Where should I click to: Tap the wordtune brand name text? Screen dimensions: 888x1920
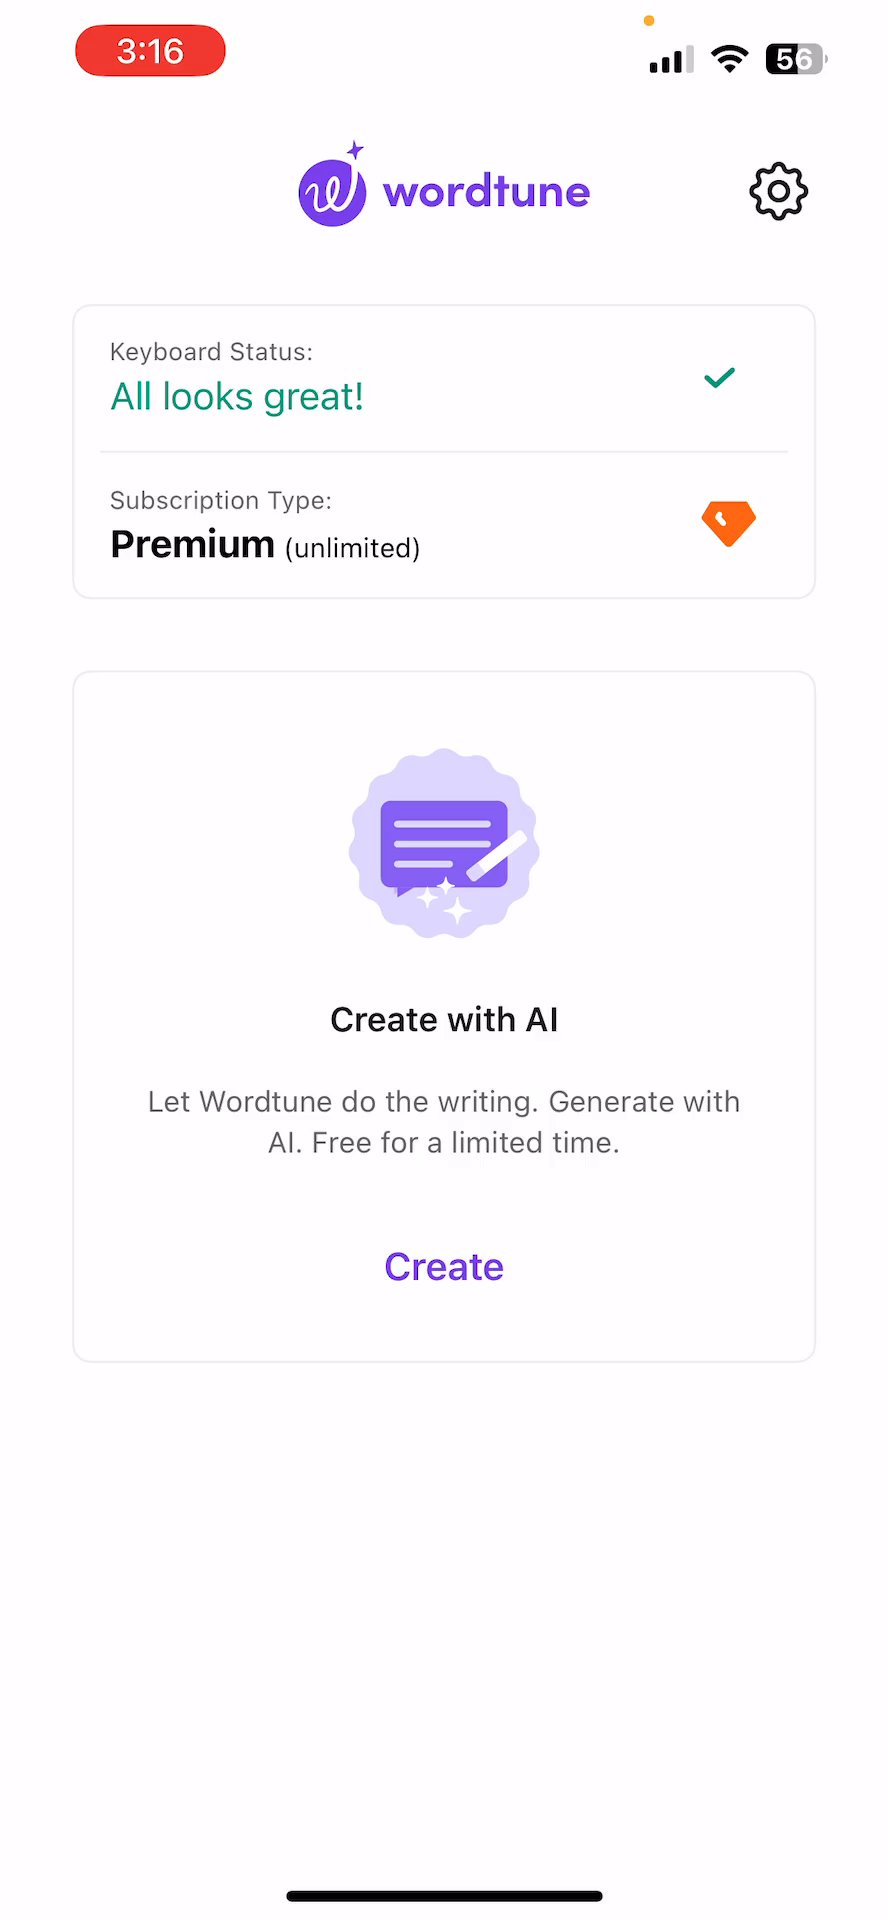coord(487,192)
